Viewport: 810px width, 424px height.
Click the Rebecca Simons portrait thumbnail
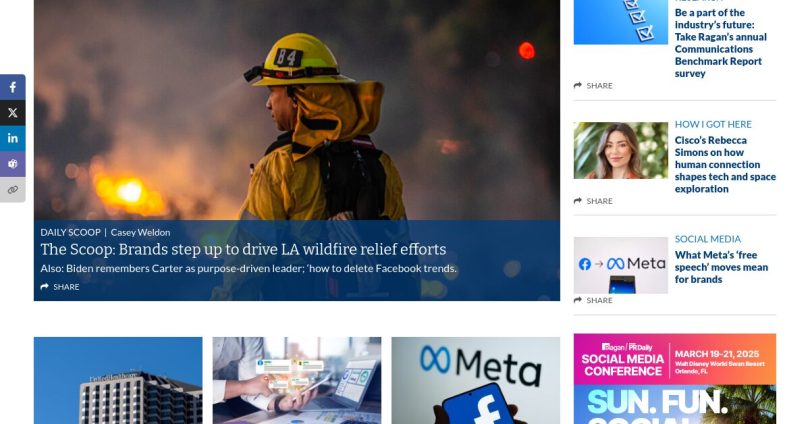(620, 150)
